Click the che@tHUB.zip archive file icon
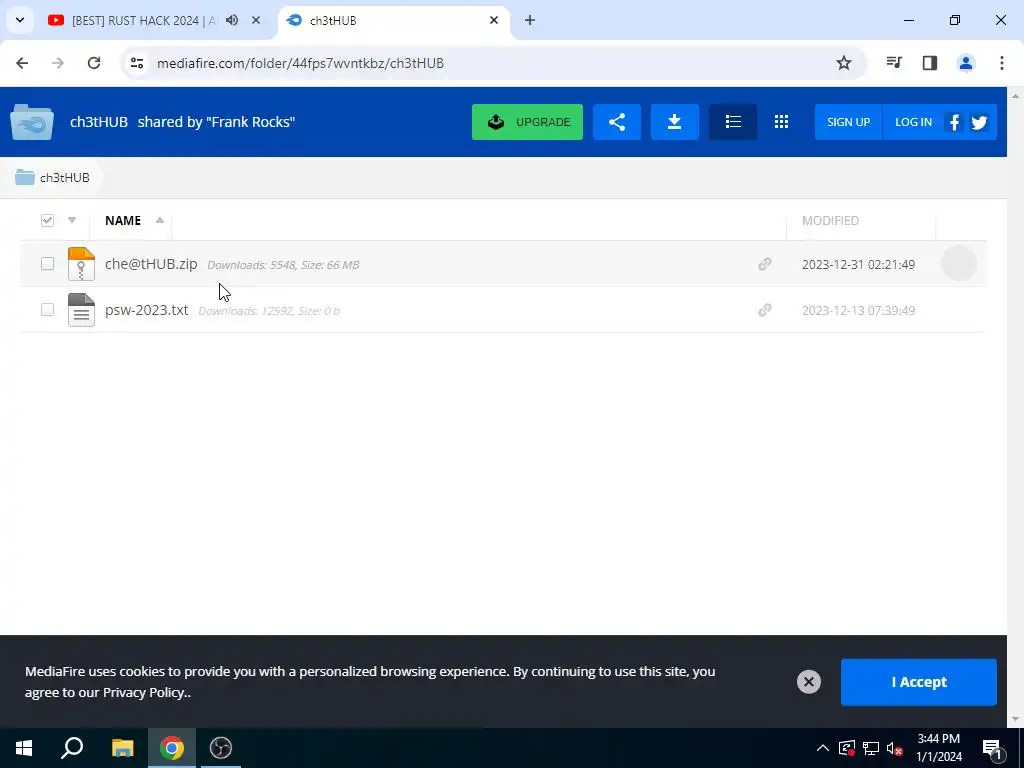 pyautogui.click(x=81, y=264)
